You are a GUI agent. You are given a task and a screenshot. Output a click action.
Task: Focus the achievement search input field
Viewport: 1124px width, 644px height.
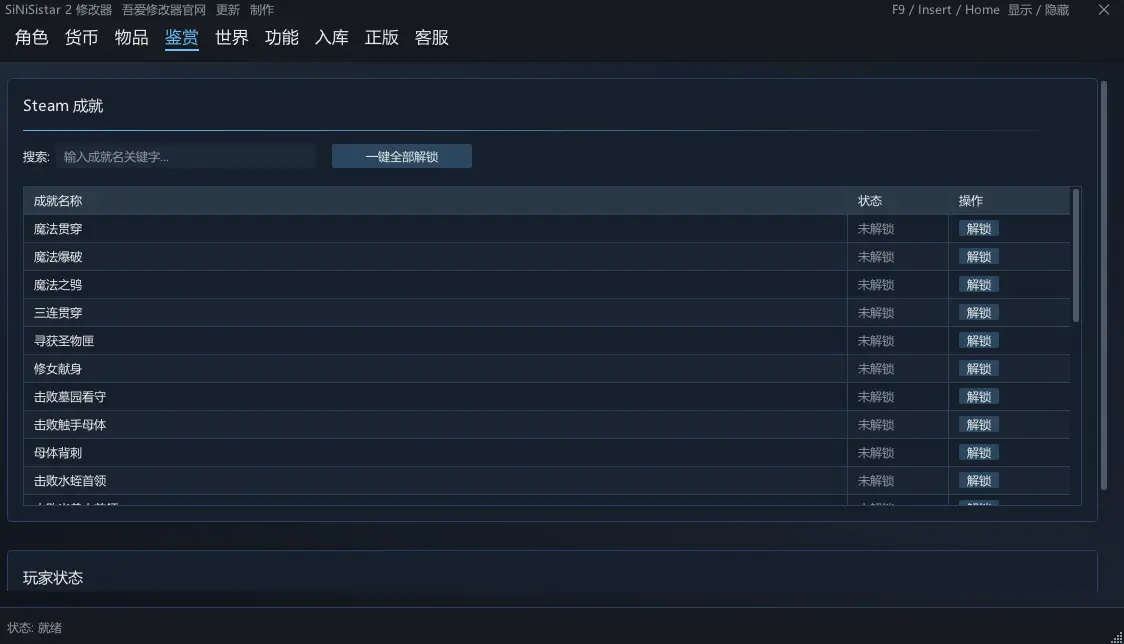point(186,156)
